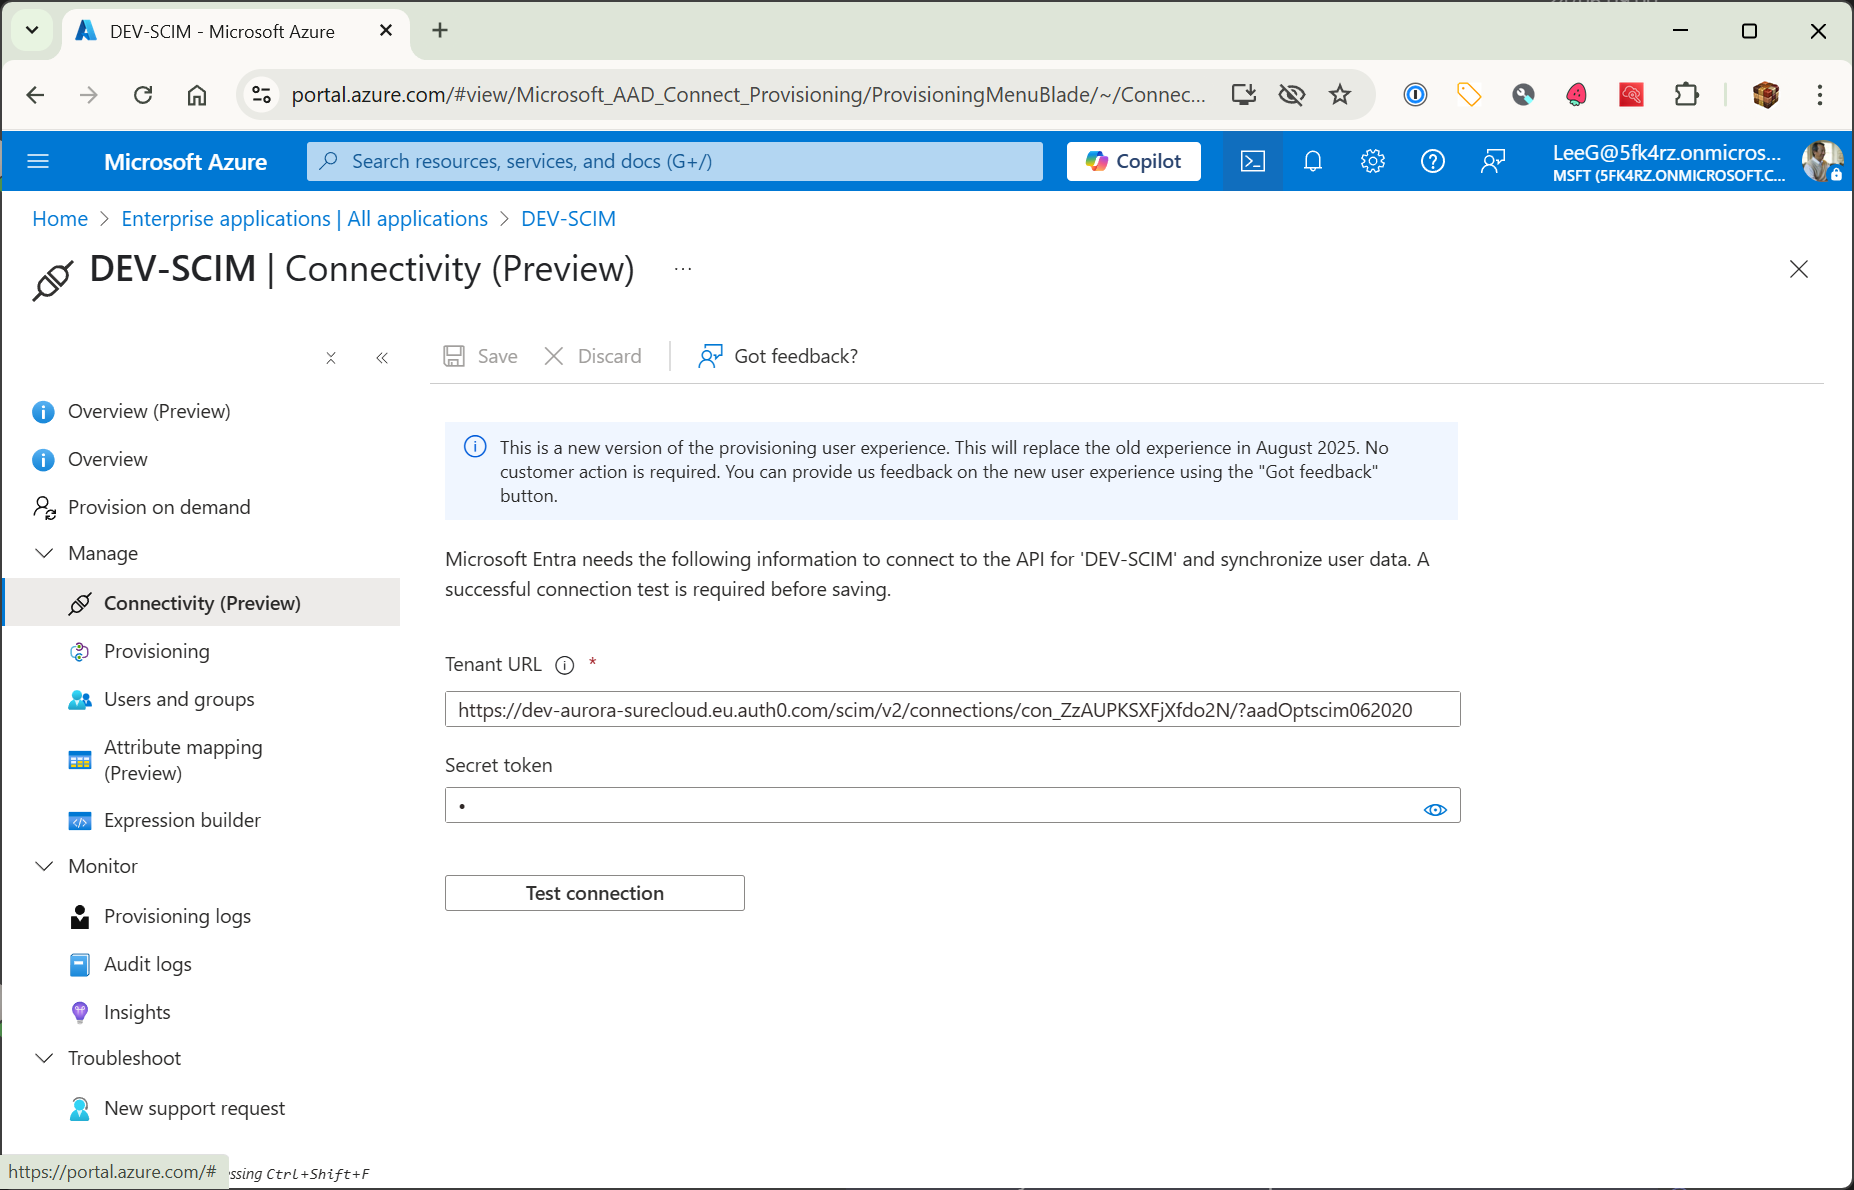Open the Expression builder
This screenshot has height=1190, width=1854.
pyautogui.click(x=180, y=820)
